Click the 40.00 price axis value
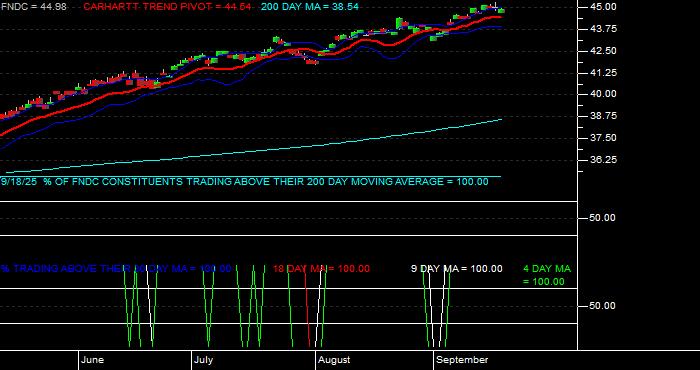This screenshot has height=370, width=700. [604, 94]
